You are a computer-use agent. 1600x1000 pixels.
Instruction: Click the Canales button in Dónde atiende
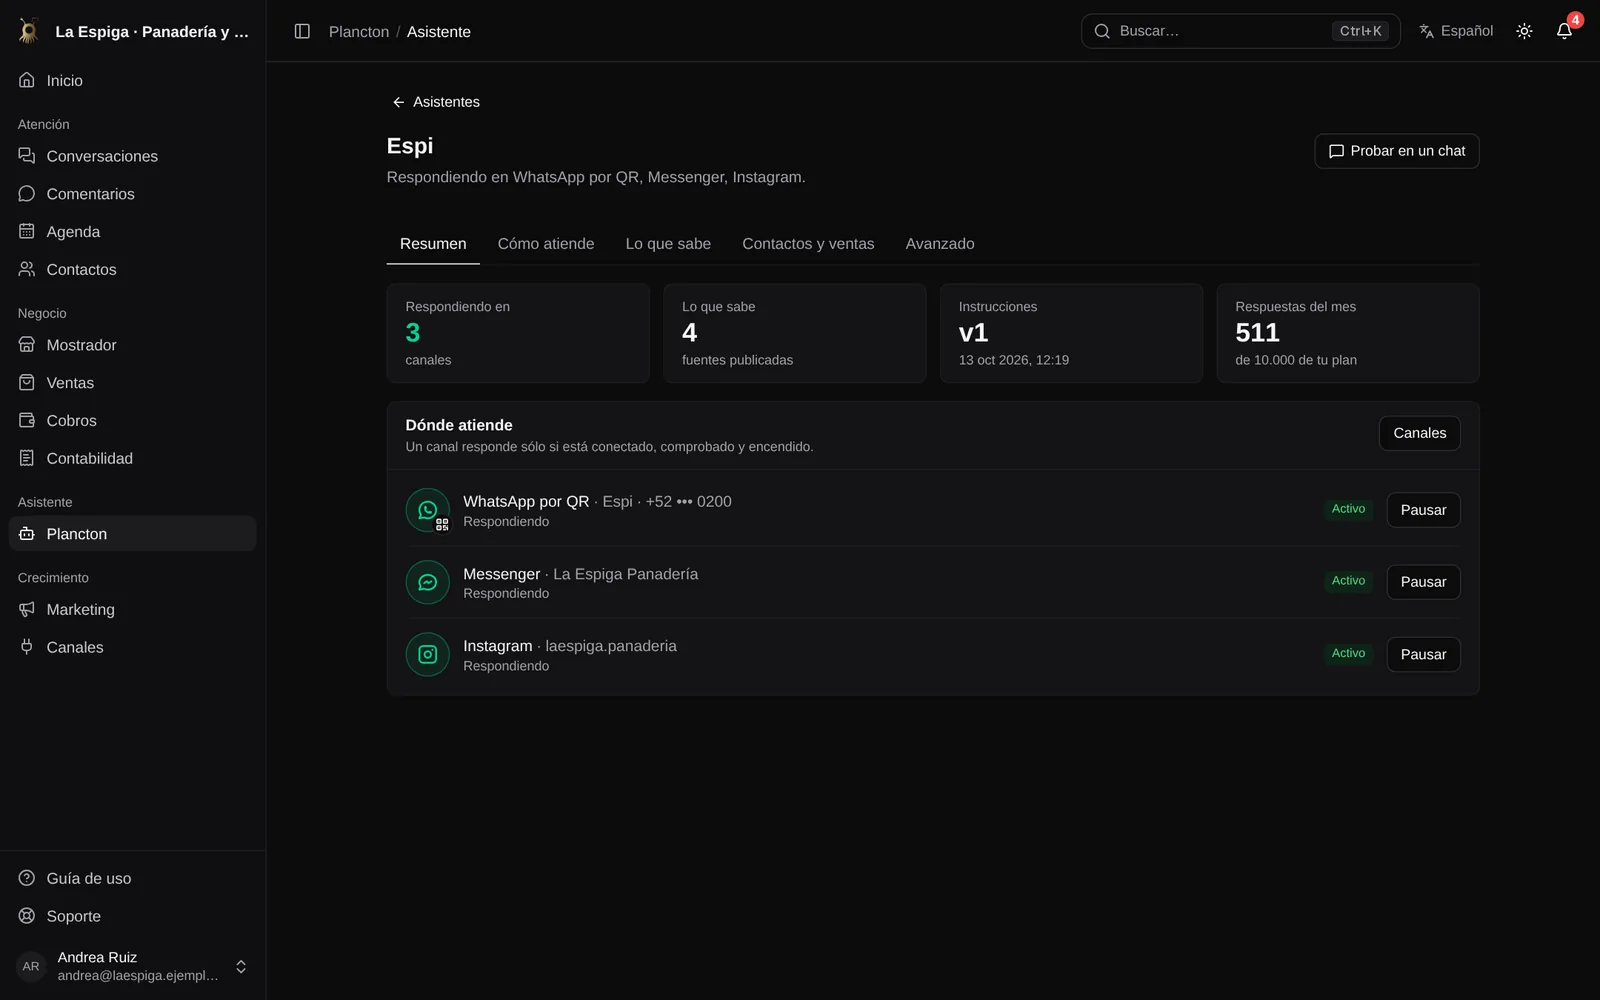point(1420,433)
